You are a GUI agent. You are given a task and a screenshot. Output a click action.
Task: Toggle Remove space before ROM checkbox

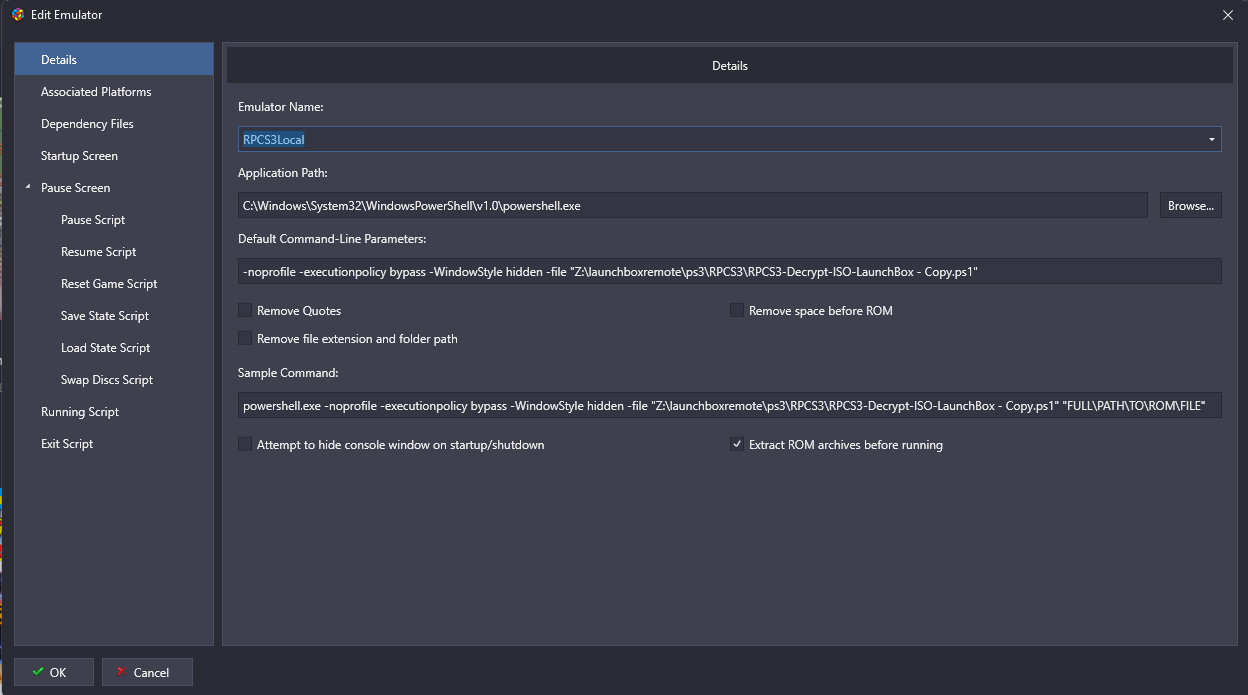coord(737,311)
